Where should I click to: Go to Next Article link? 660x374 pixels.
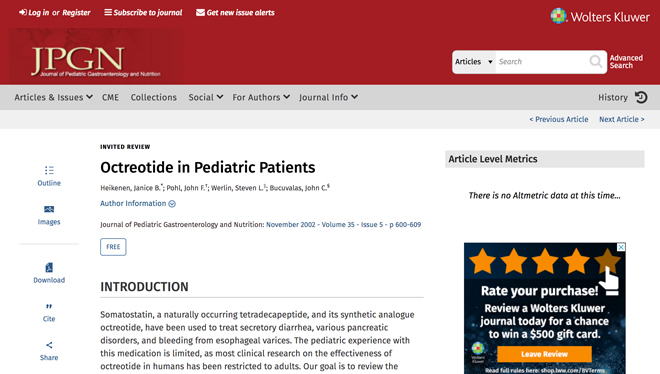pos(622,119)
